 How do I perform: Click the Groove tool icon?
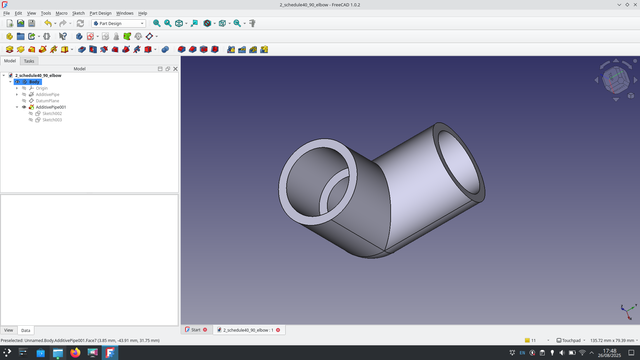(x=104, y=49)
